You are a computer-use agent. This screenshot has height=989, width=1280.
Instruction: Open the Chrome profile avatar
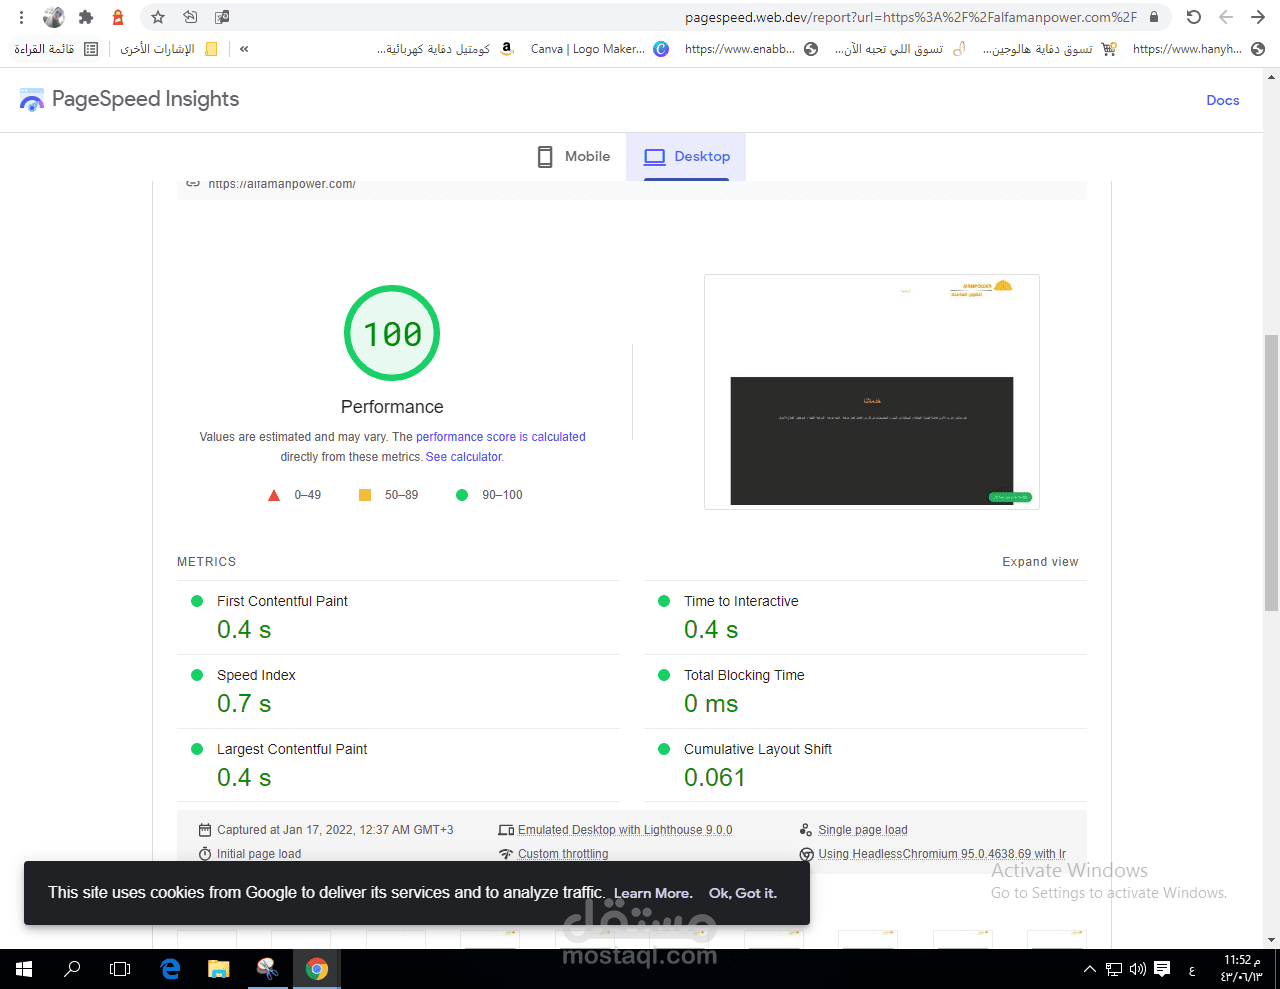[x=53, y=17]
